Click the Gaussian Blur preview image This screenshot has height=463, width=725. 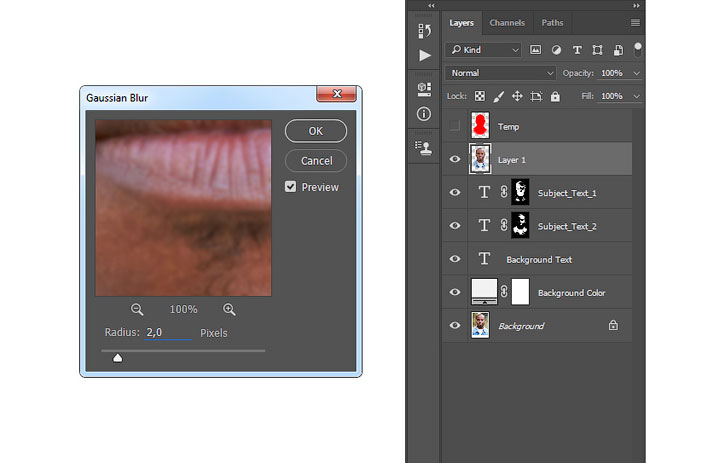pos(184,208)
